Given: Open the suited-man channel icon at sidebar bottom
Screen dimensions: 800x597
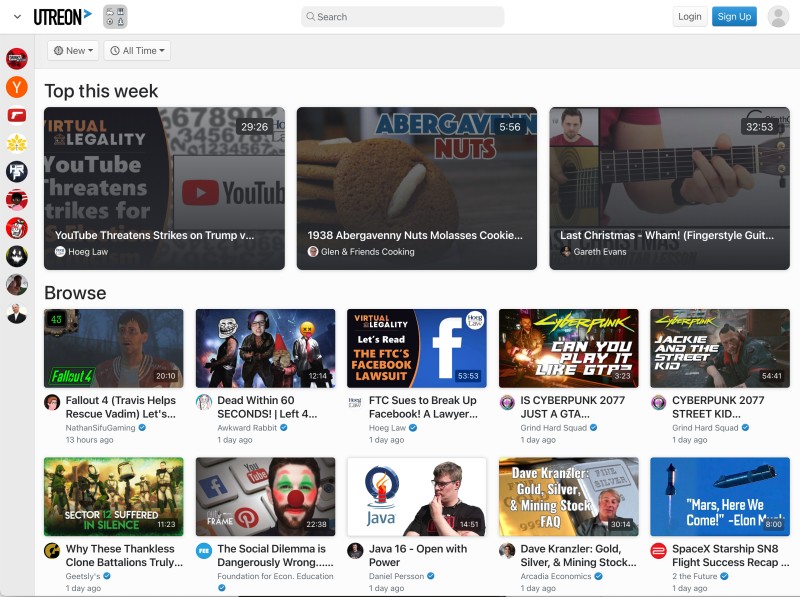Looking at the screenshot, I should coord(17,313).
